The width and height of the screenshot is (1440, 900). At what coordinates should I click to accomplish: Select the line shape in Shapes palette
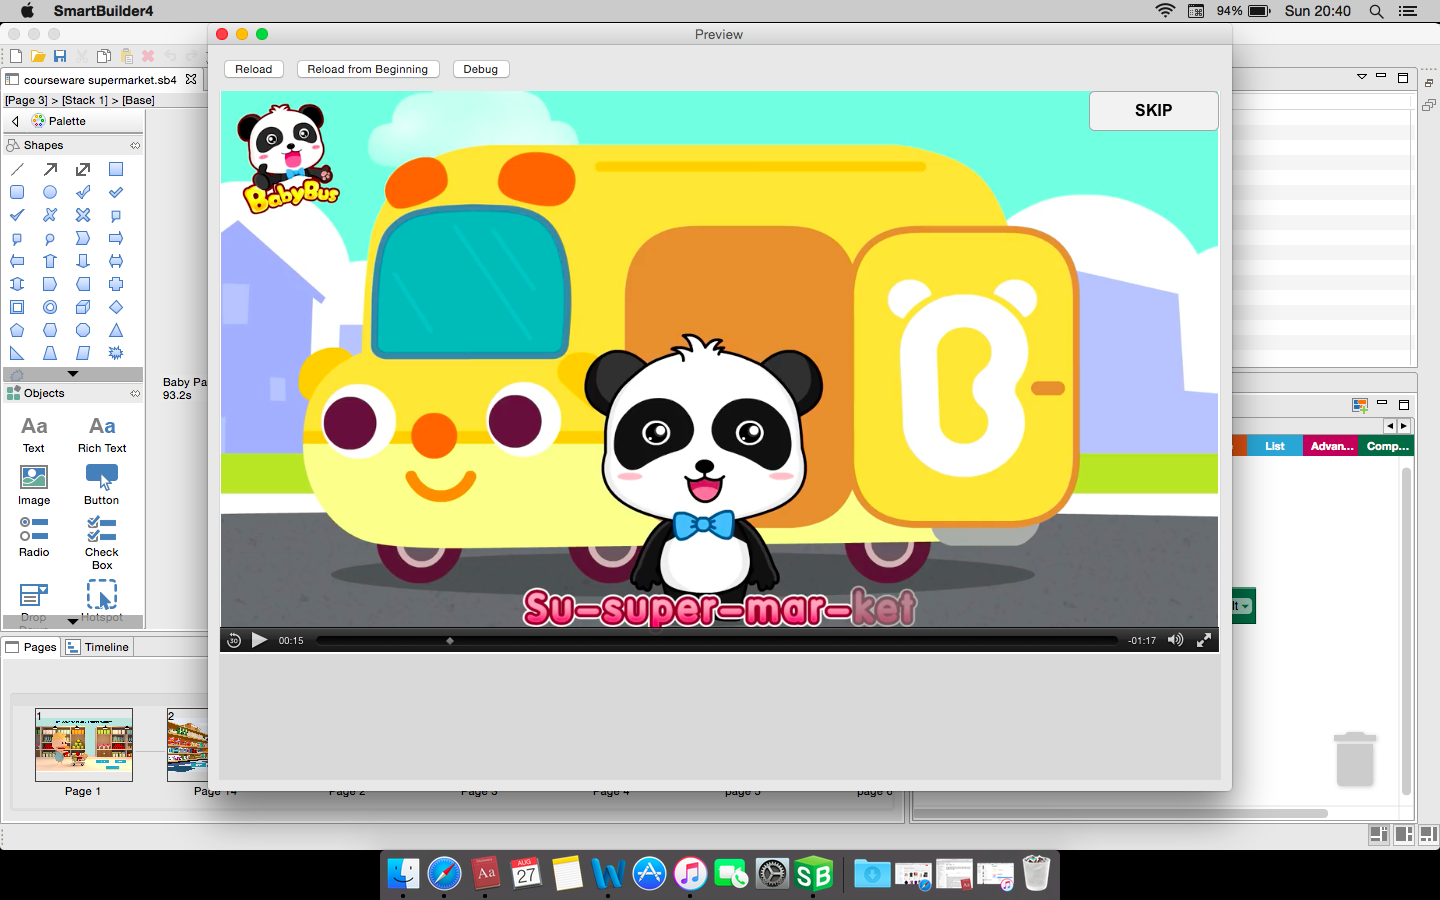[x=17, y=169]
